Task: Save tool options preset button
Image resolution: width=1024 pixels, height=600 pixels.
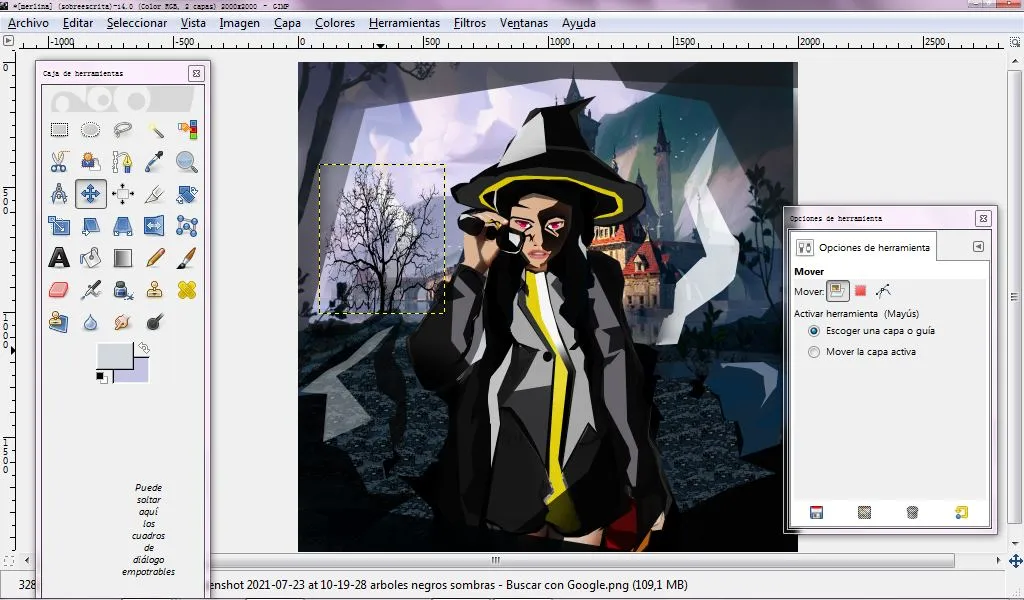Action: tap(816, 513)
